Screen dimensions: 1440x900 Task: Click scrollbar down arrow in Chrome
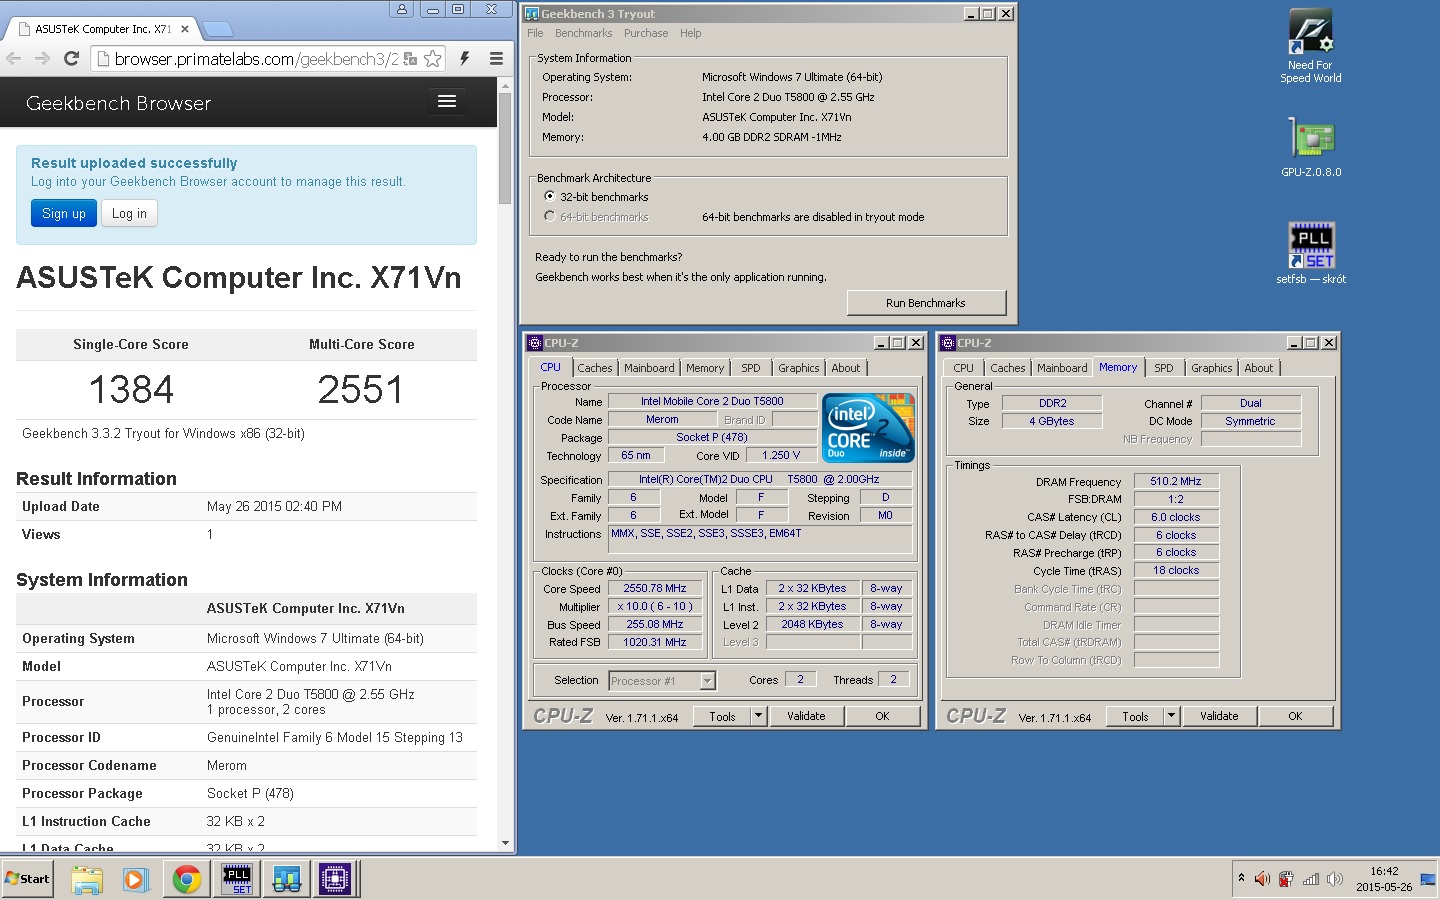click(505, 843)
